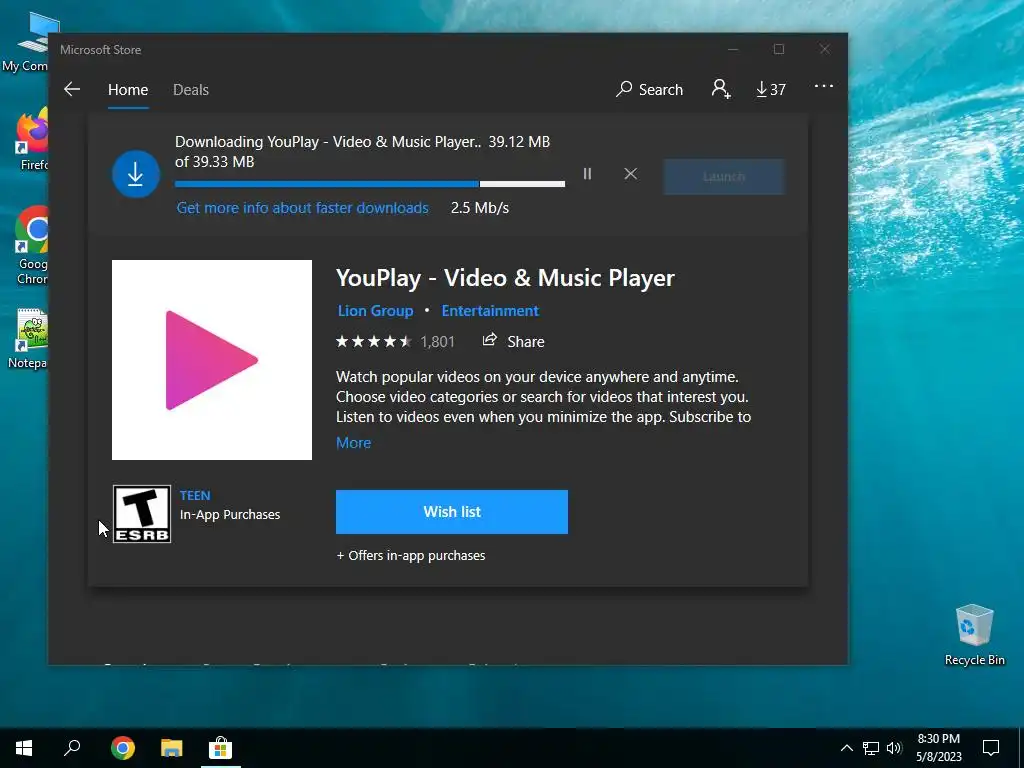Open the notification action center
1024x768 pixels.
(991, 748)
